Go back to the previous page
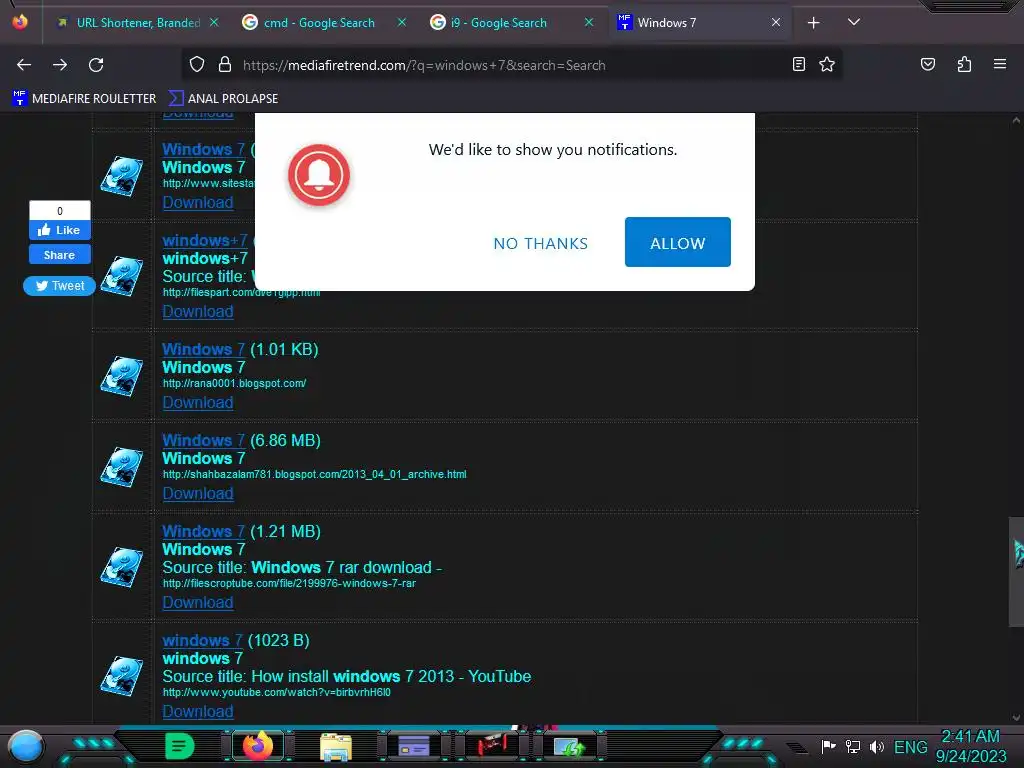Screen dimensions: 1024x768 click(24, 65)
